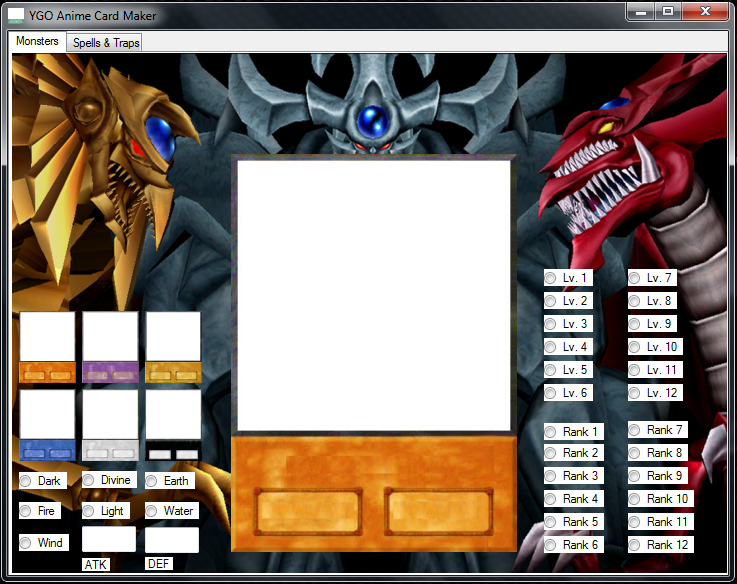Pick the Rank 2 option

tap(574, 453)
